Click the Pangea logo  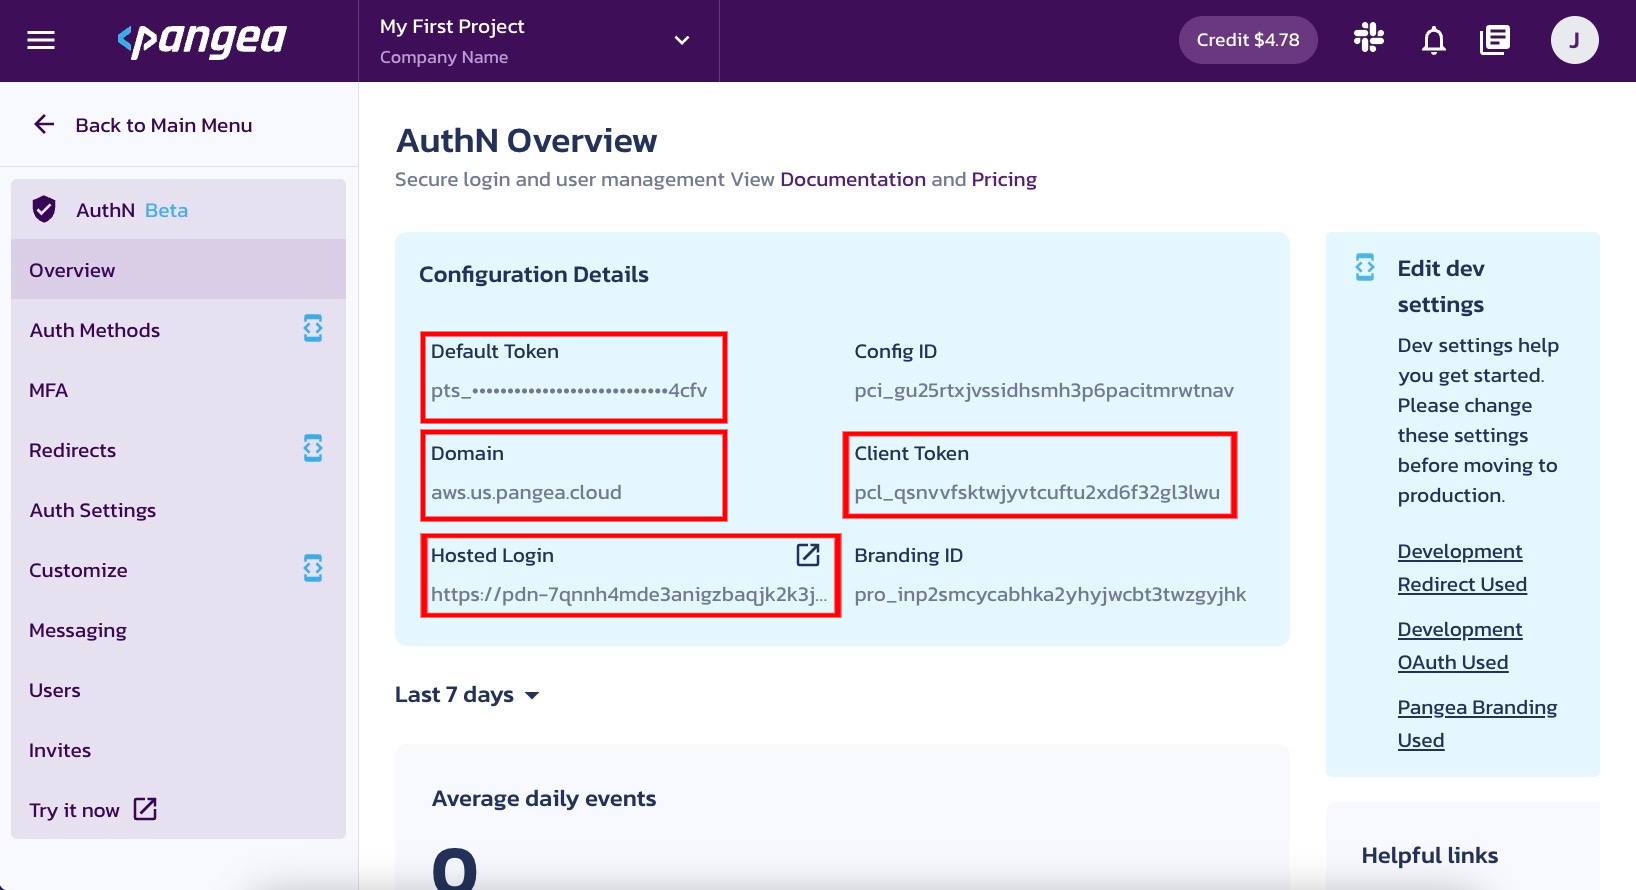coord(202,40)
